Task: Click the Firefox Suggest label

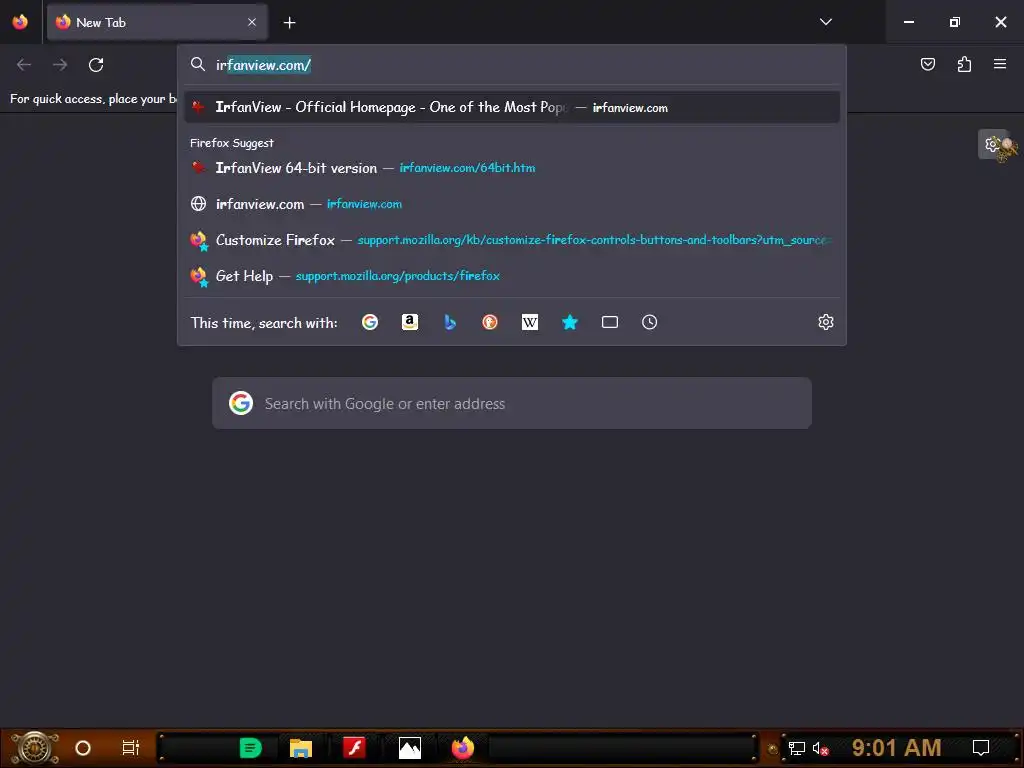Action: pos(232,143)
